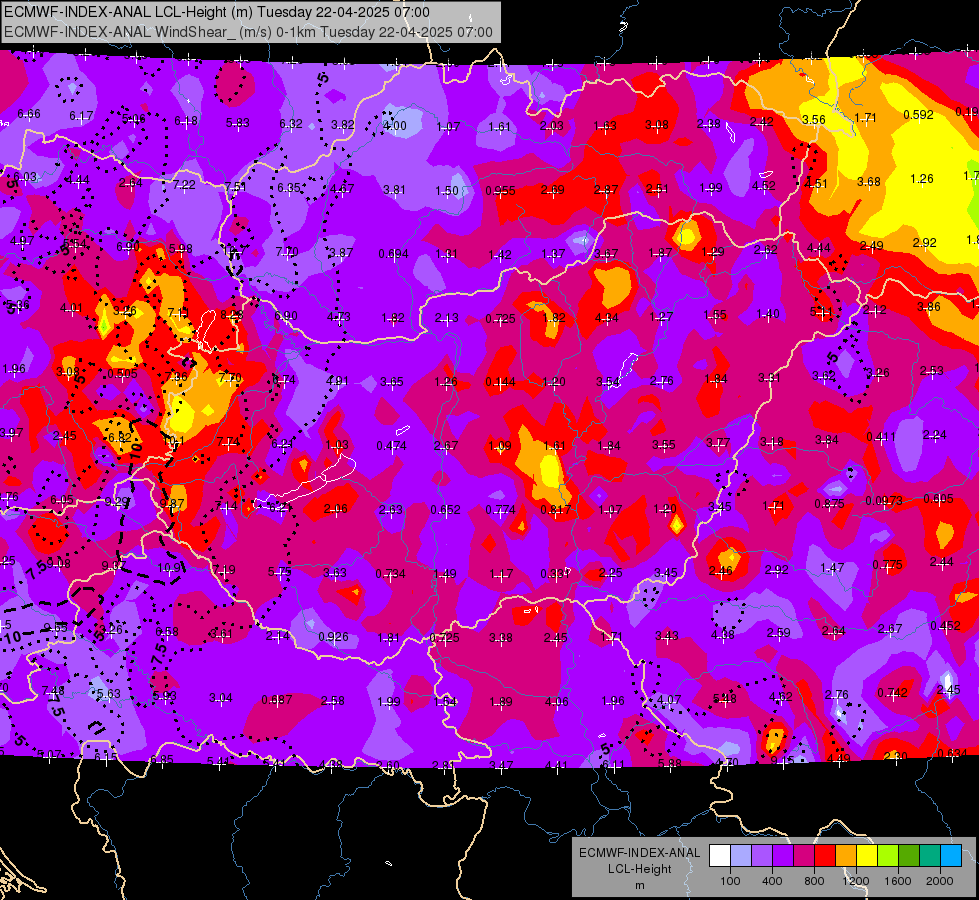Click the legend label 'LCL-Height'

pos(639,869)
